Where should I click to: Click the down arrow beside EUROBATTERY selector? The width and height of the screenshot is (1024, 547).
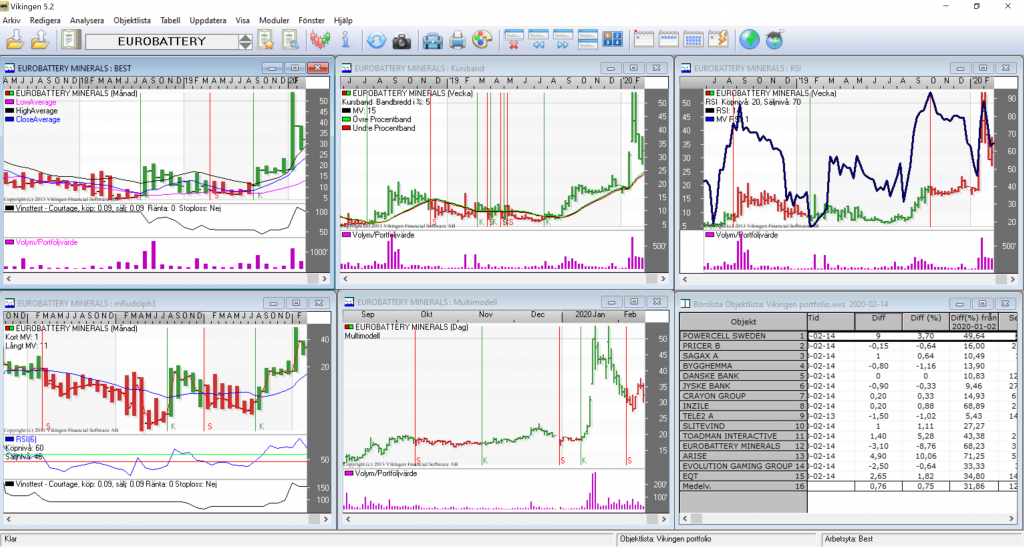click(245, 47)
